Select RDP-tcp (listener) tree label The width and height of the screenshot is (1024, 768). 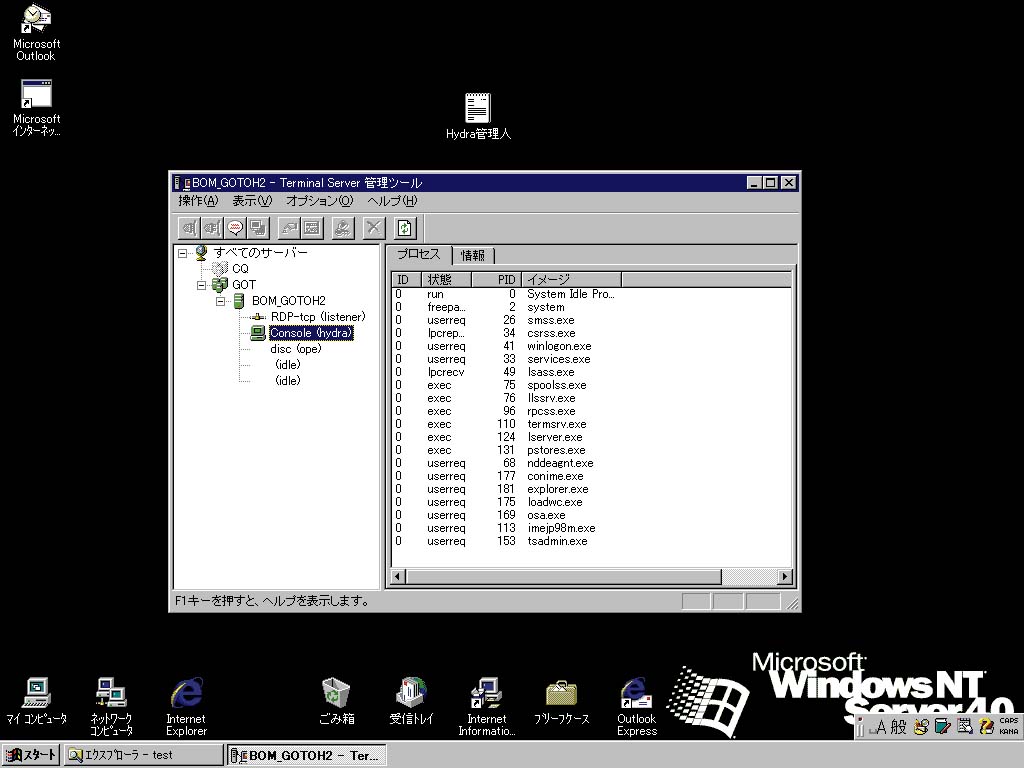pos(318,317)
